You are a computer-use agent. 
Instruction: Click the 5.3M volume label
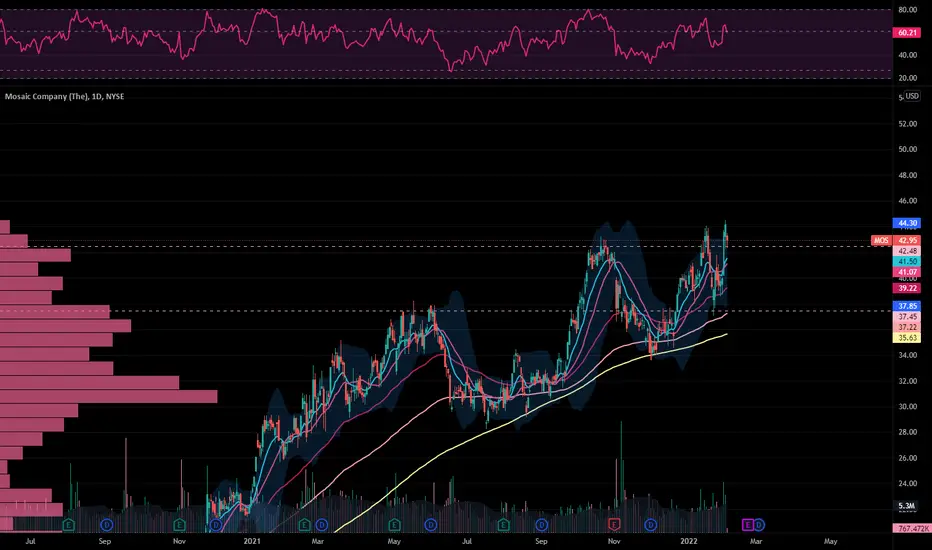point(907,506)
